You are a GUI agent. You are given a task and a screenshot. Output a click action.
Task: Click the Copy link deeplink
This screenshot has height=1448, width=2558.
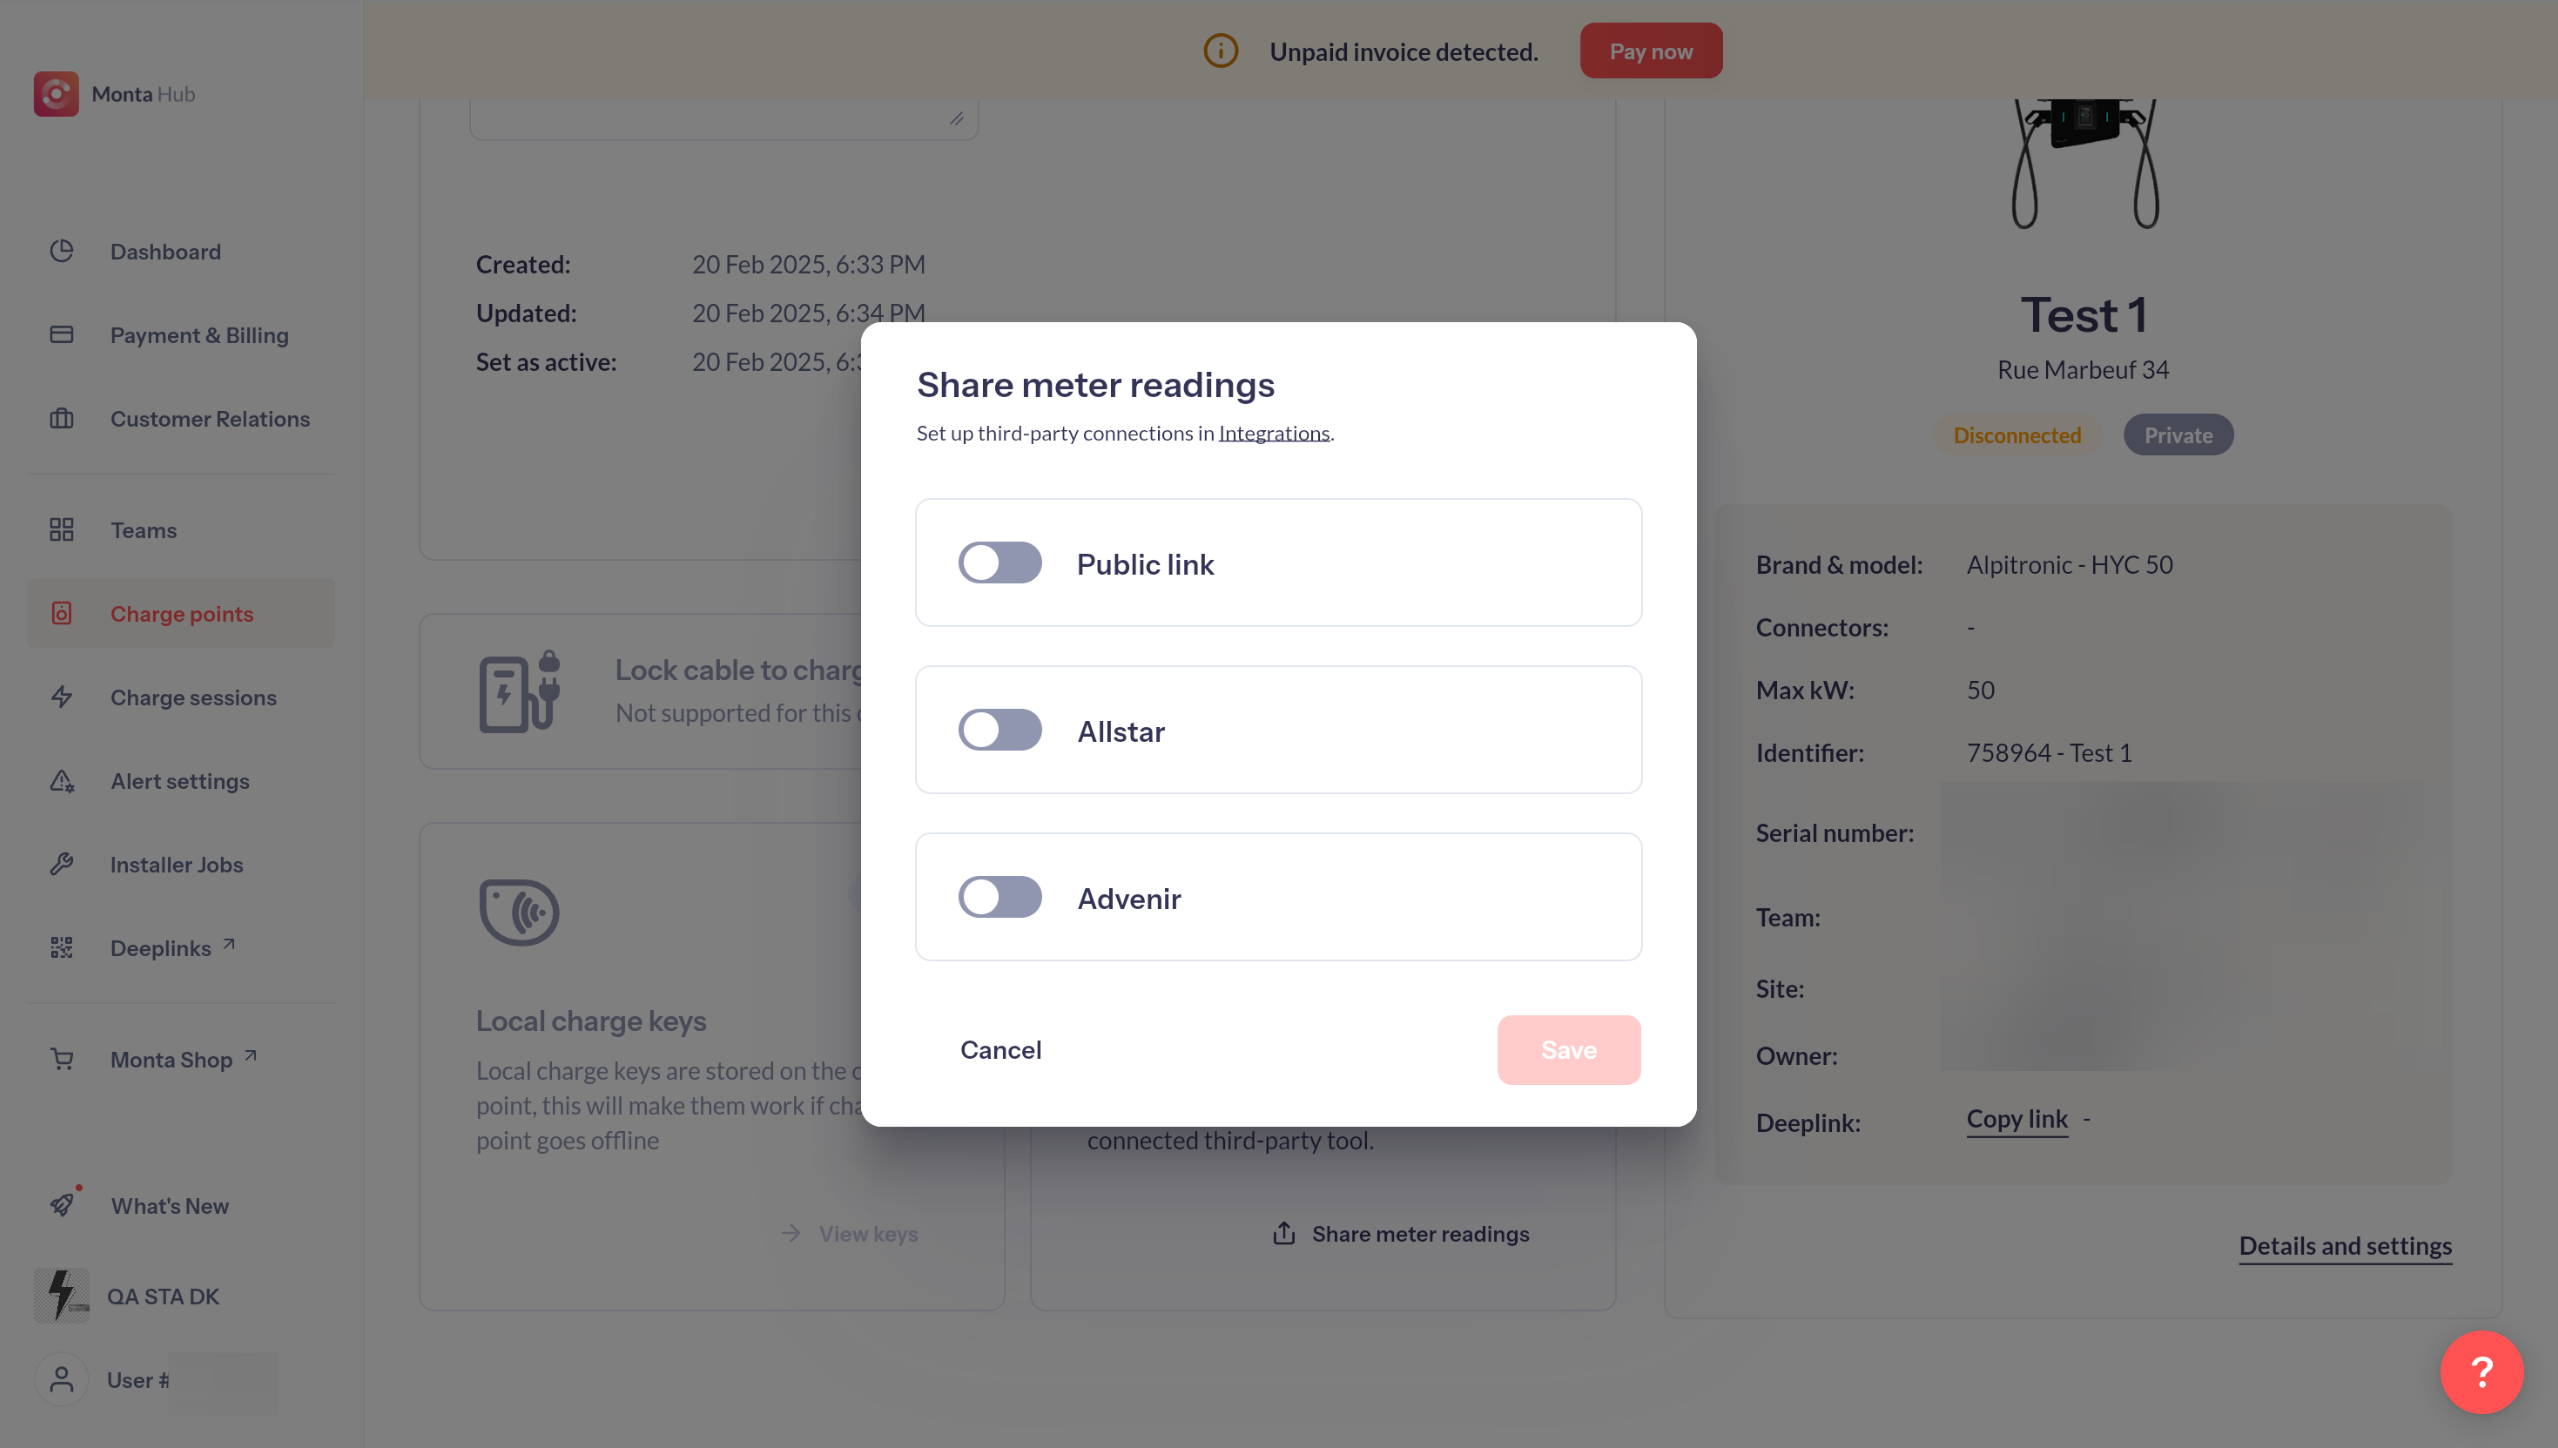coord(2017,1120)
